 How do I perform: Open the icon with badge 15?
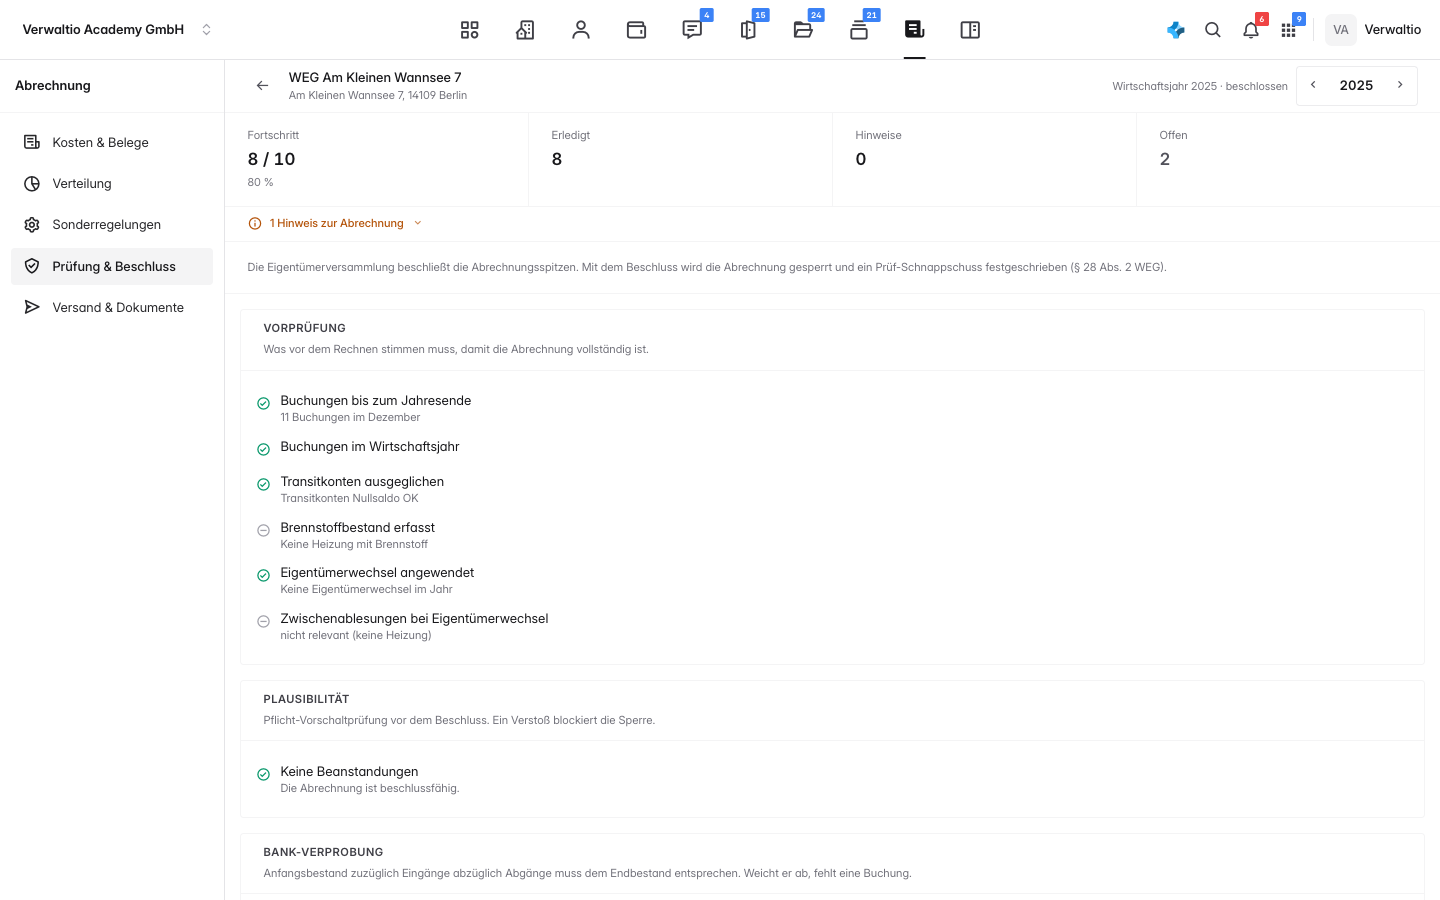click(748, 30)
